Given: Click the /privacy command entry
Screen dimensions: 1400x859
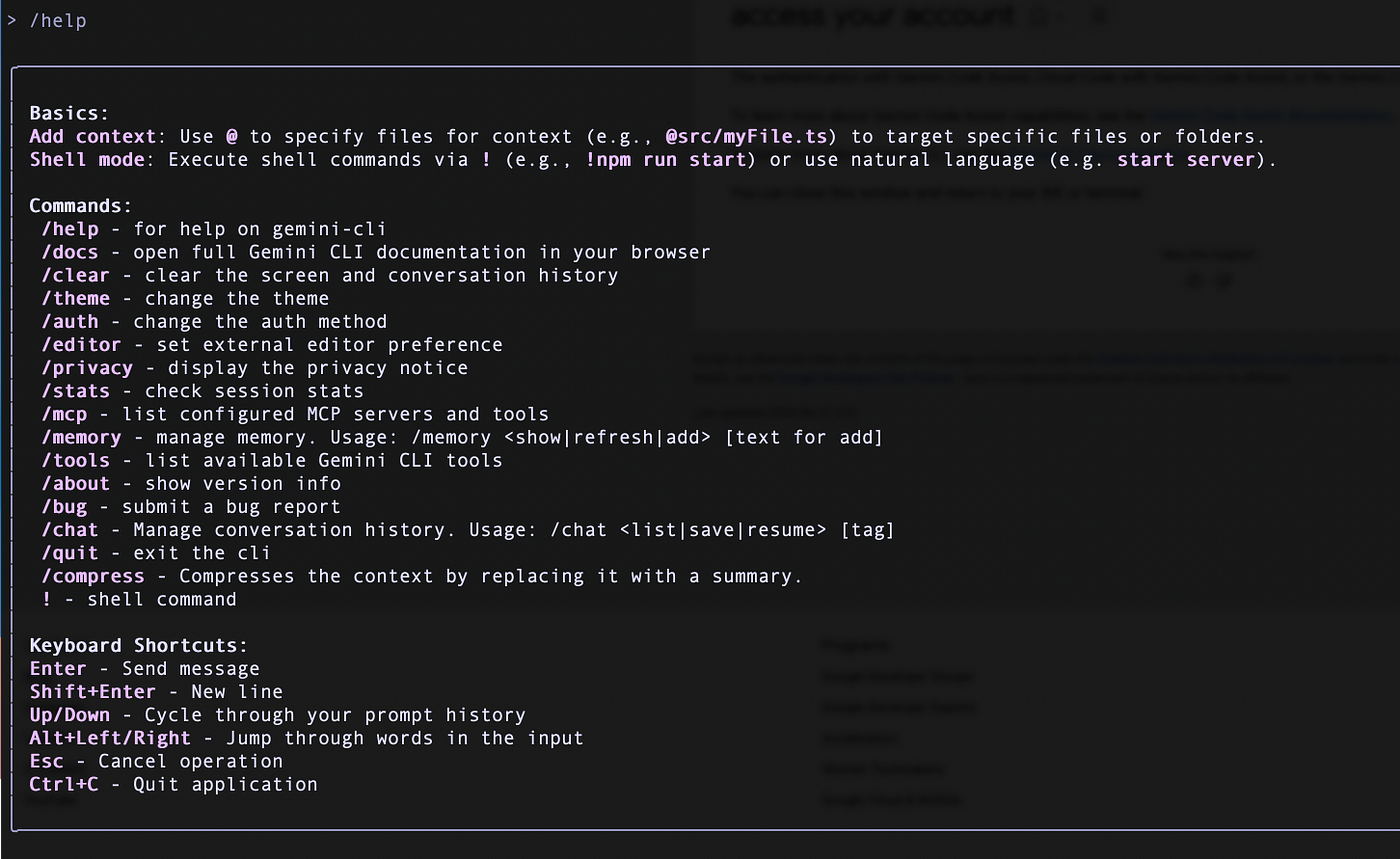Looking at the screenshot, I should (x=255, y=367).
